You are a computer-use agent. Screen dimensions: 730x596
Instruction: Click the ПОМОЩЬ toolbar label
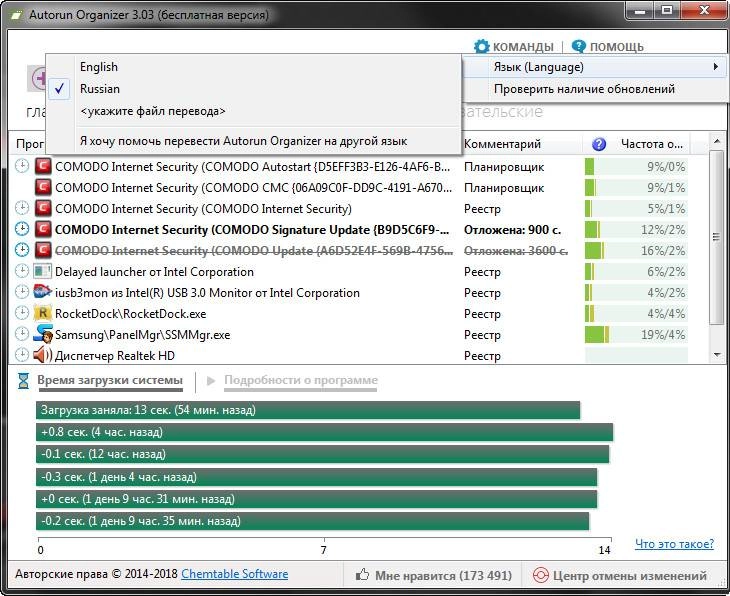(616, 47)
